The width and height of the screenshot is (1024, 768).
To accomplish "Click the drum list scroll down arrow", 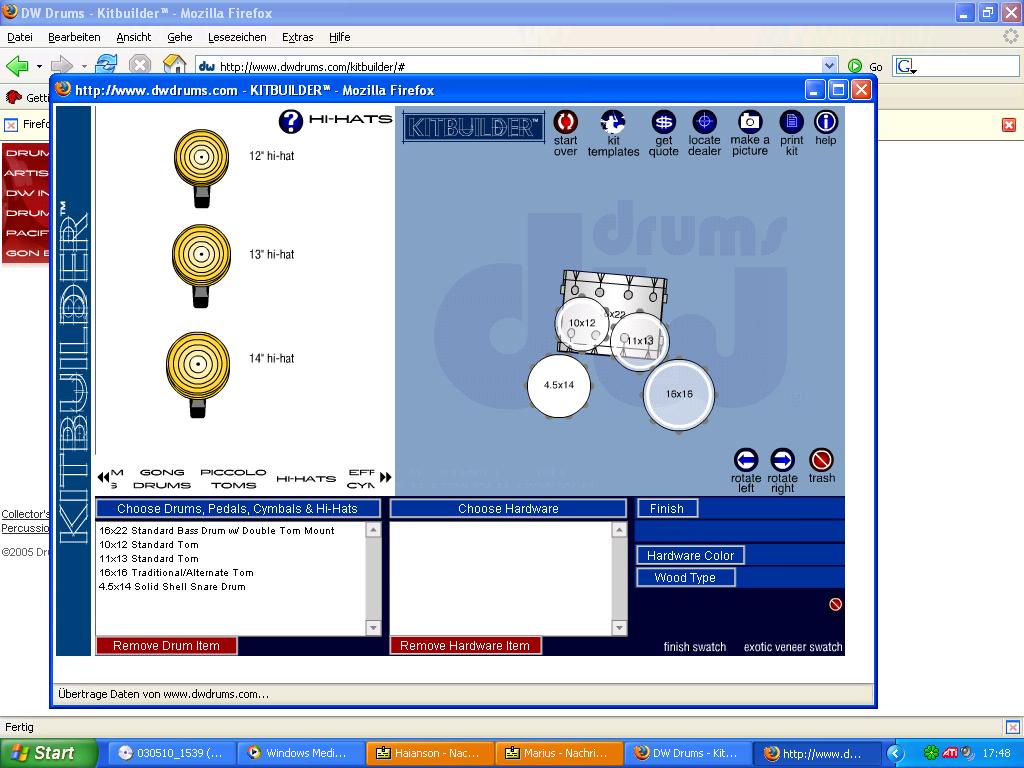I will pos(373,628).
